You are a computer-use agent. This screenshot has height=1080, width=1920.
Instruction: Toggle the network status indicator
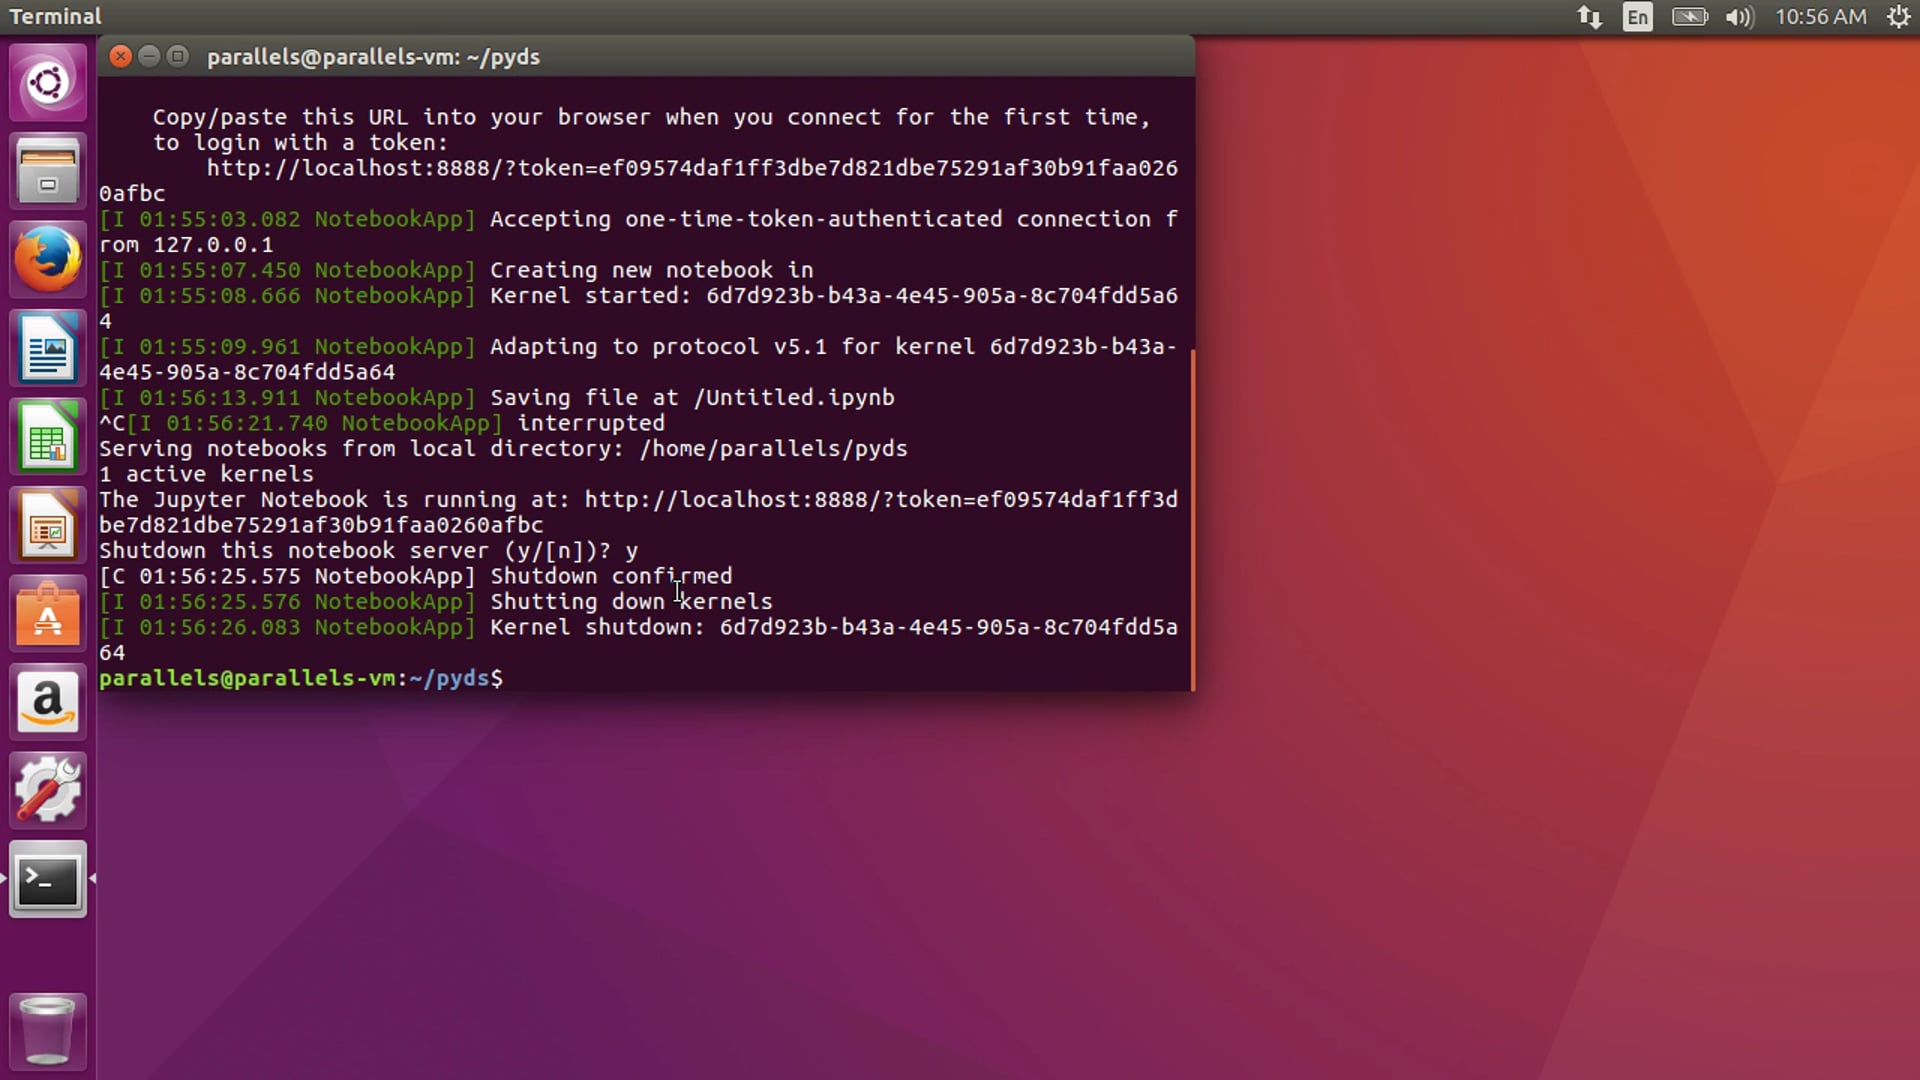click(1588, 16)
